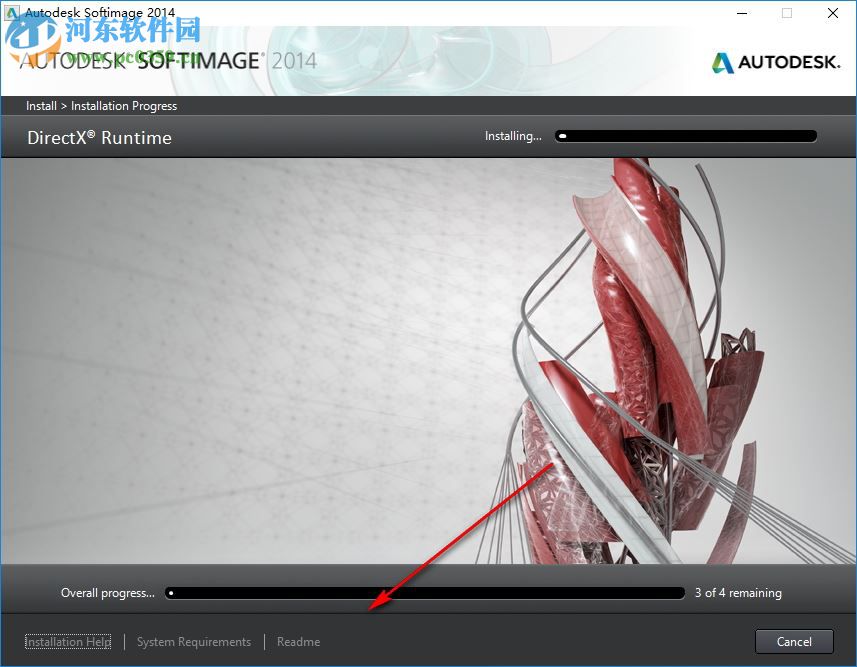The image size is (857, 667).
Task: Click the Softimage spiral artwork image
Action: point(620,360)
